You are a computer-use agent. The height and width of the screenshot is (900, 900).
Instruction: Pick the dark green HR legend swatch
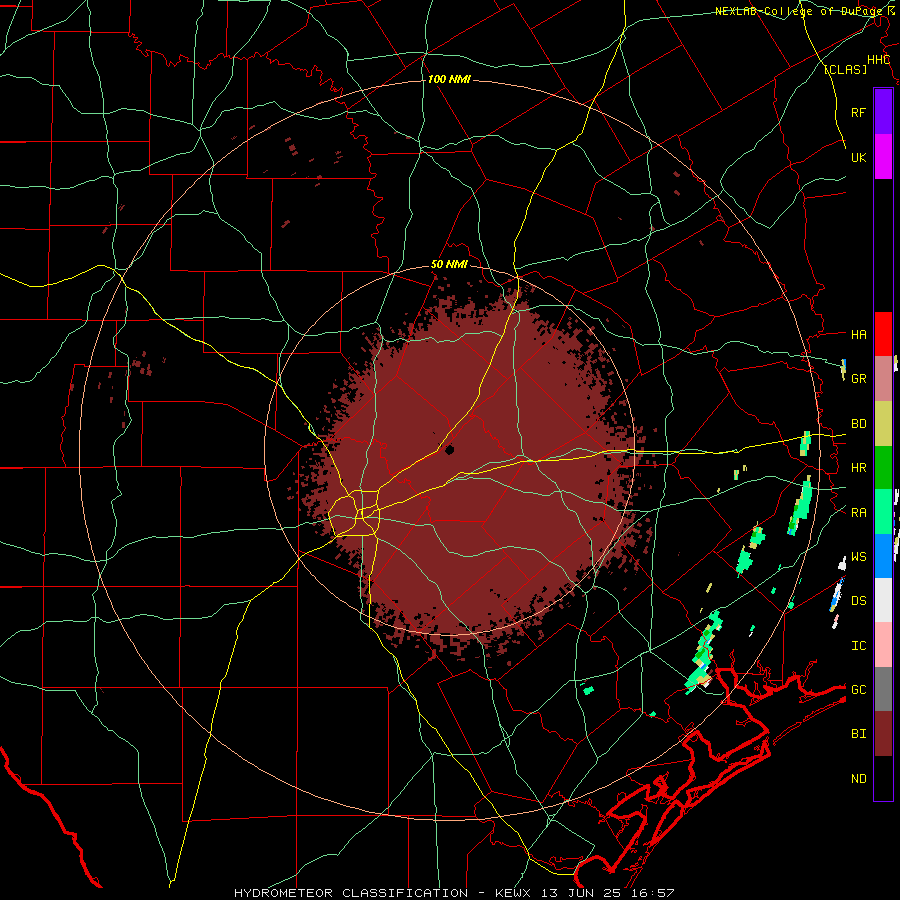pos(883,468)
